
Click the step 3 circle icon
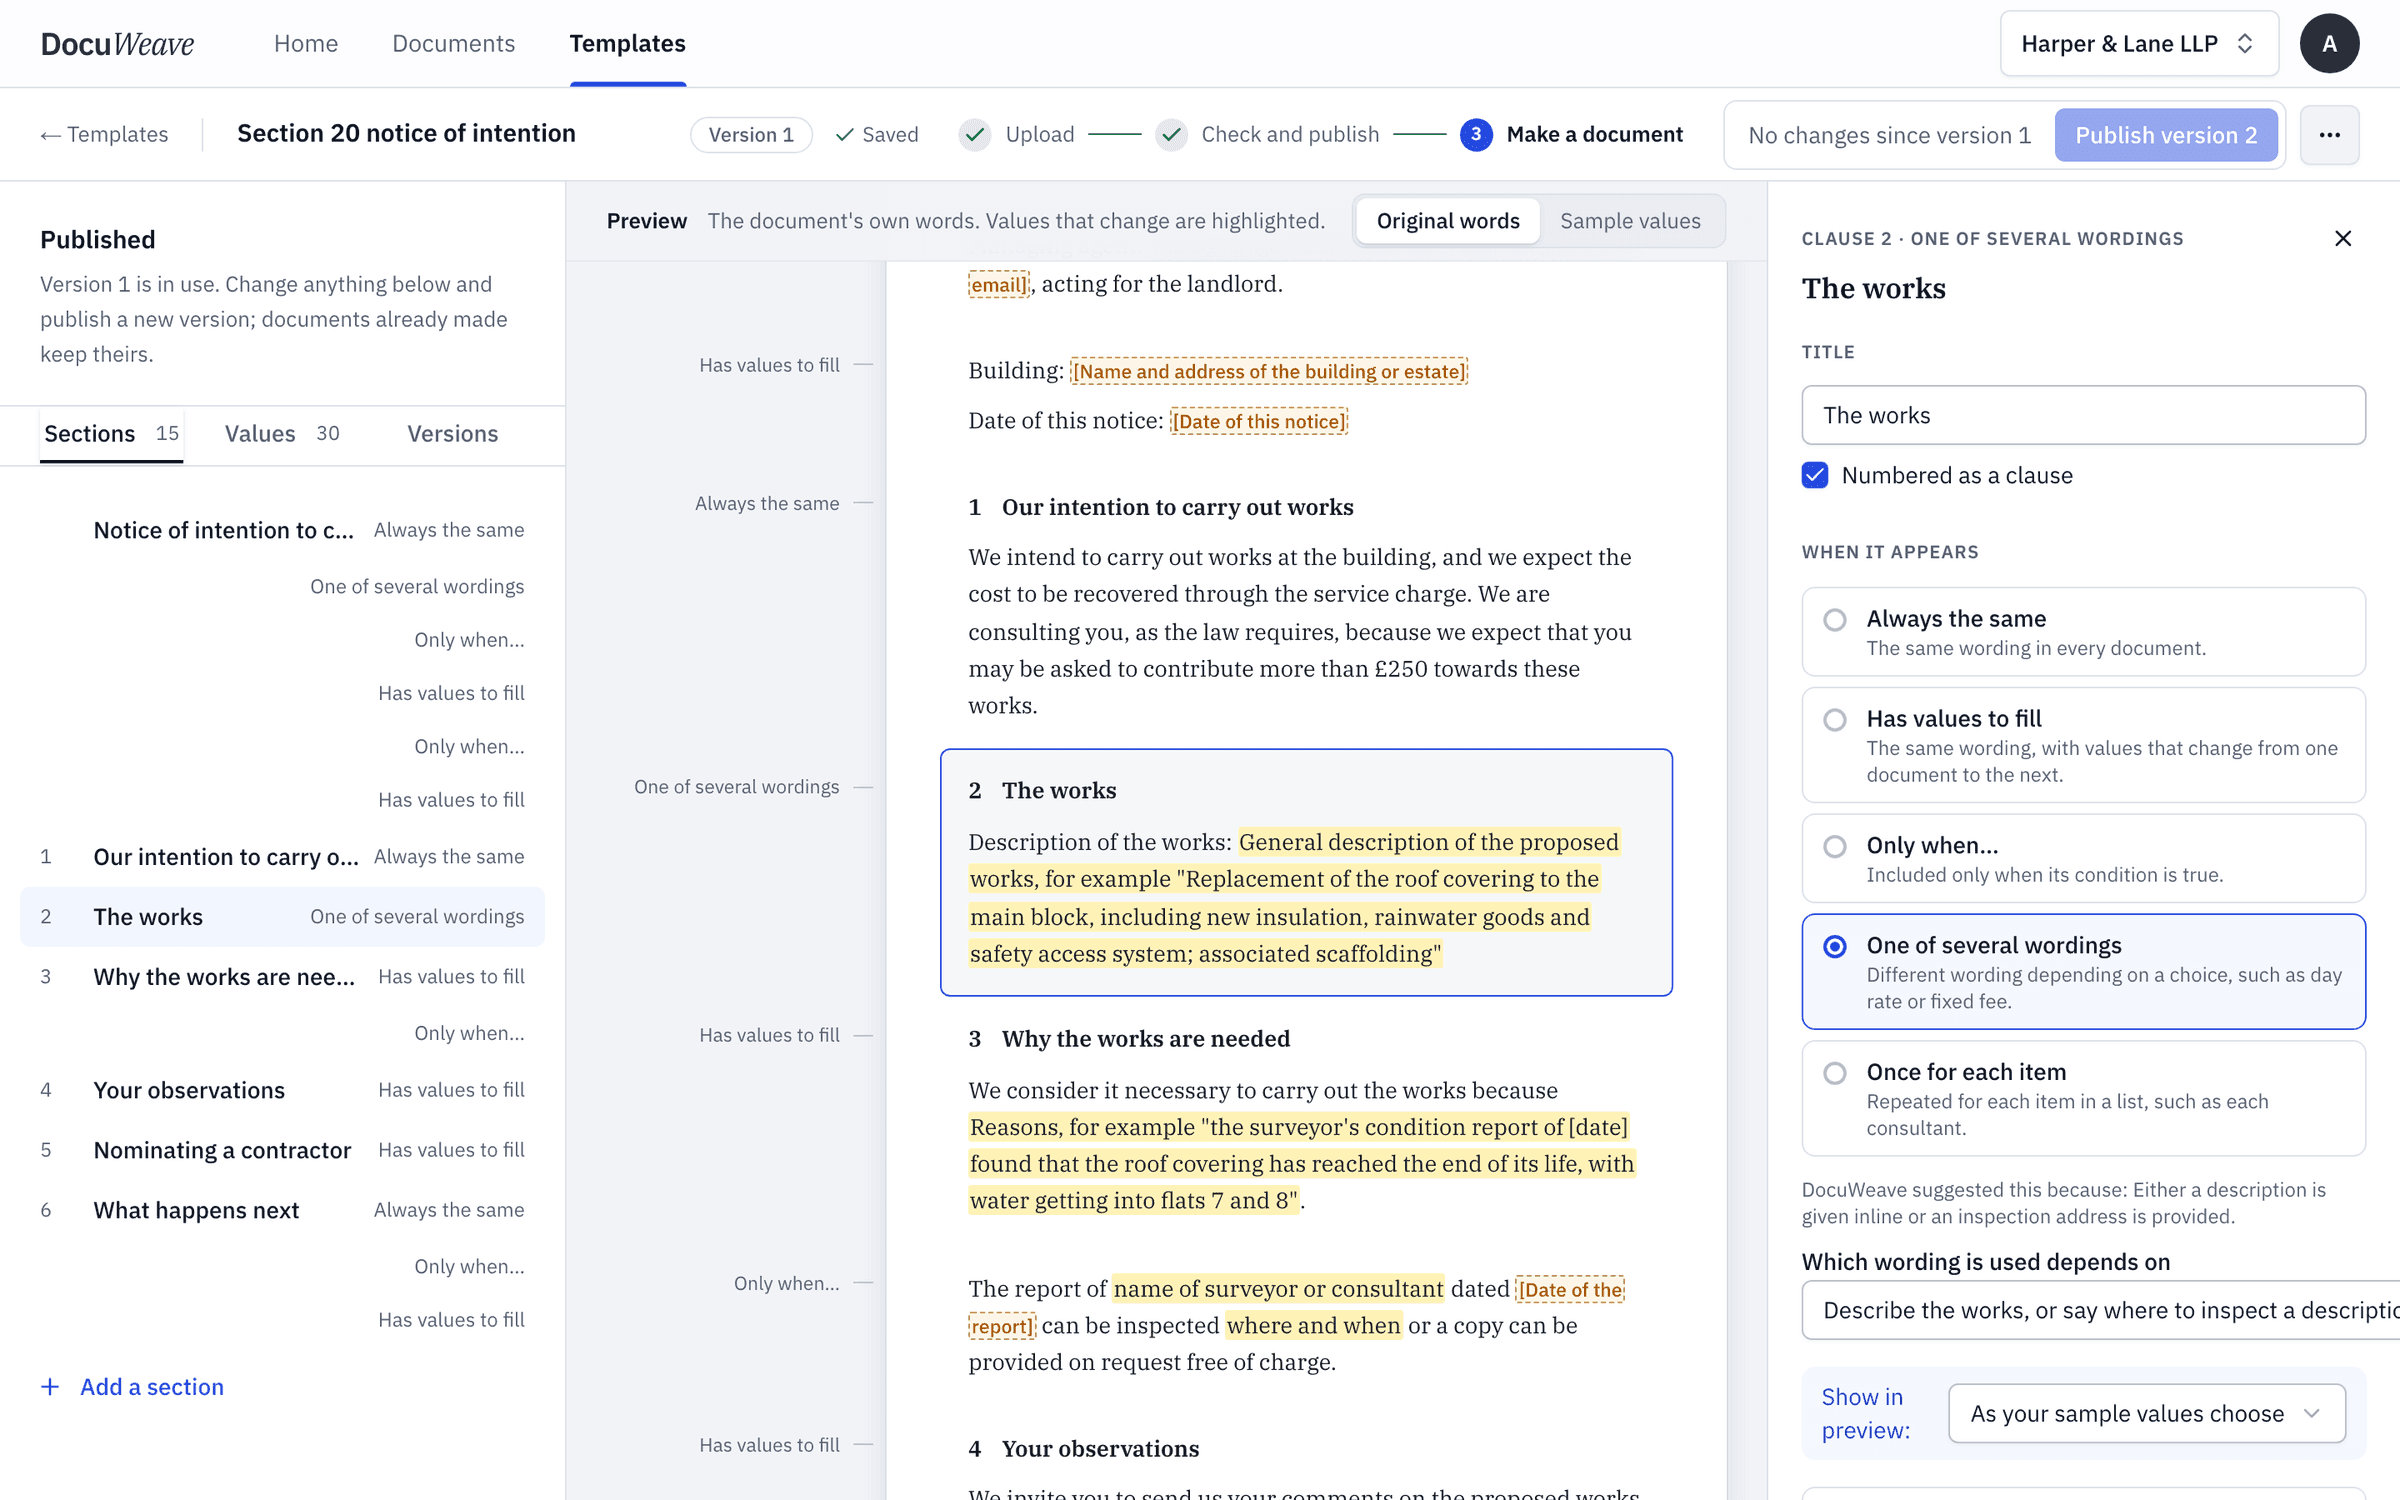point(1476,135)
